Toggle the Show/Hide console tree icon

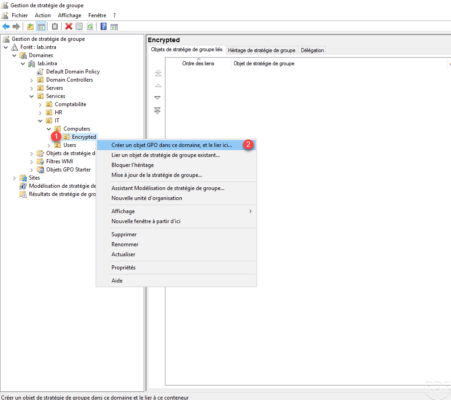(x=41, y=26)
